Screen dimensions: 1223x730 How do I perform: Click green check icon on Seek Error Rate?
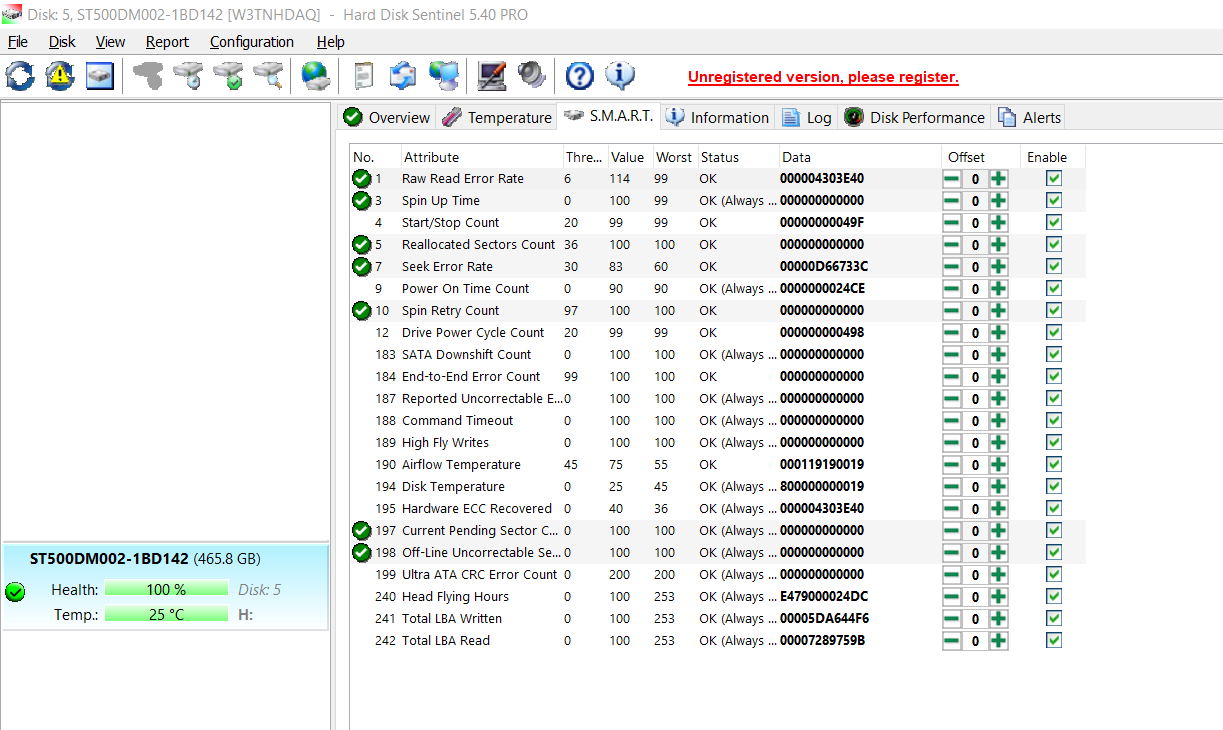click(361, 267)
